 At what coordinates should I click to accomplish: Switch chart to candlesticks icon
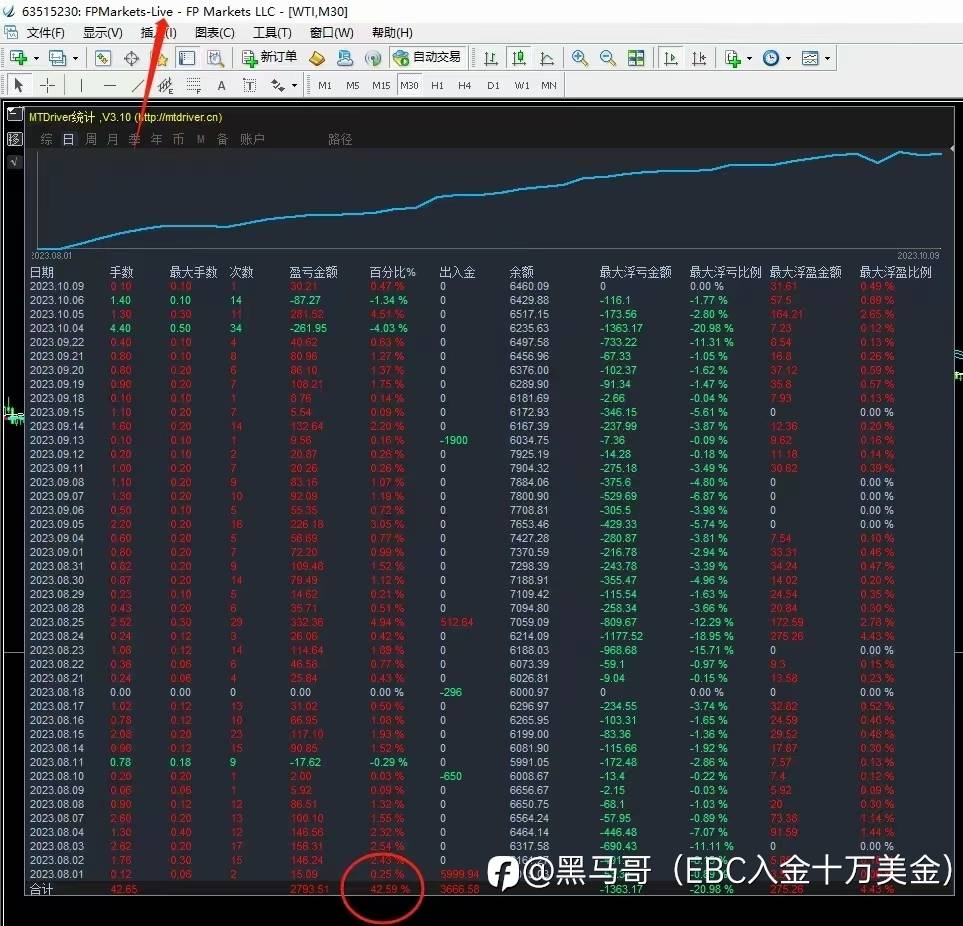(x=519, y=58)
